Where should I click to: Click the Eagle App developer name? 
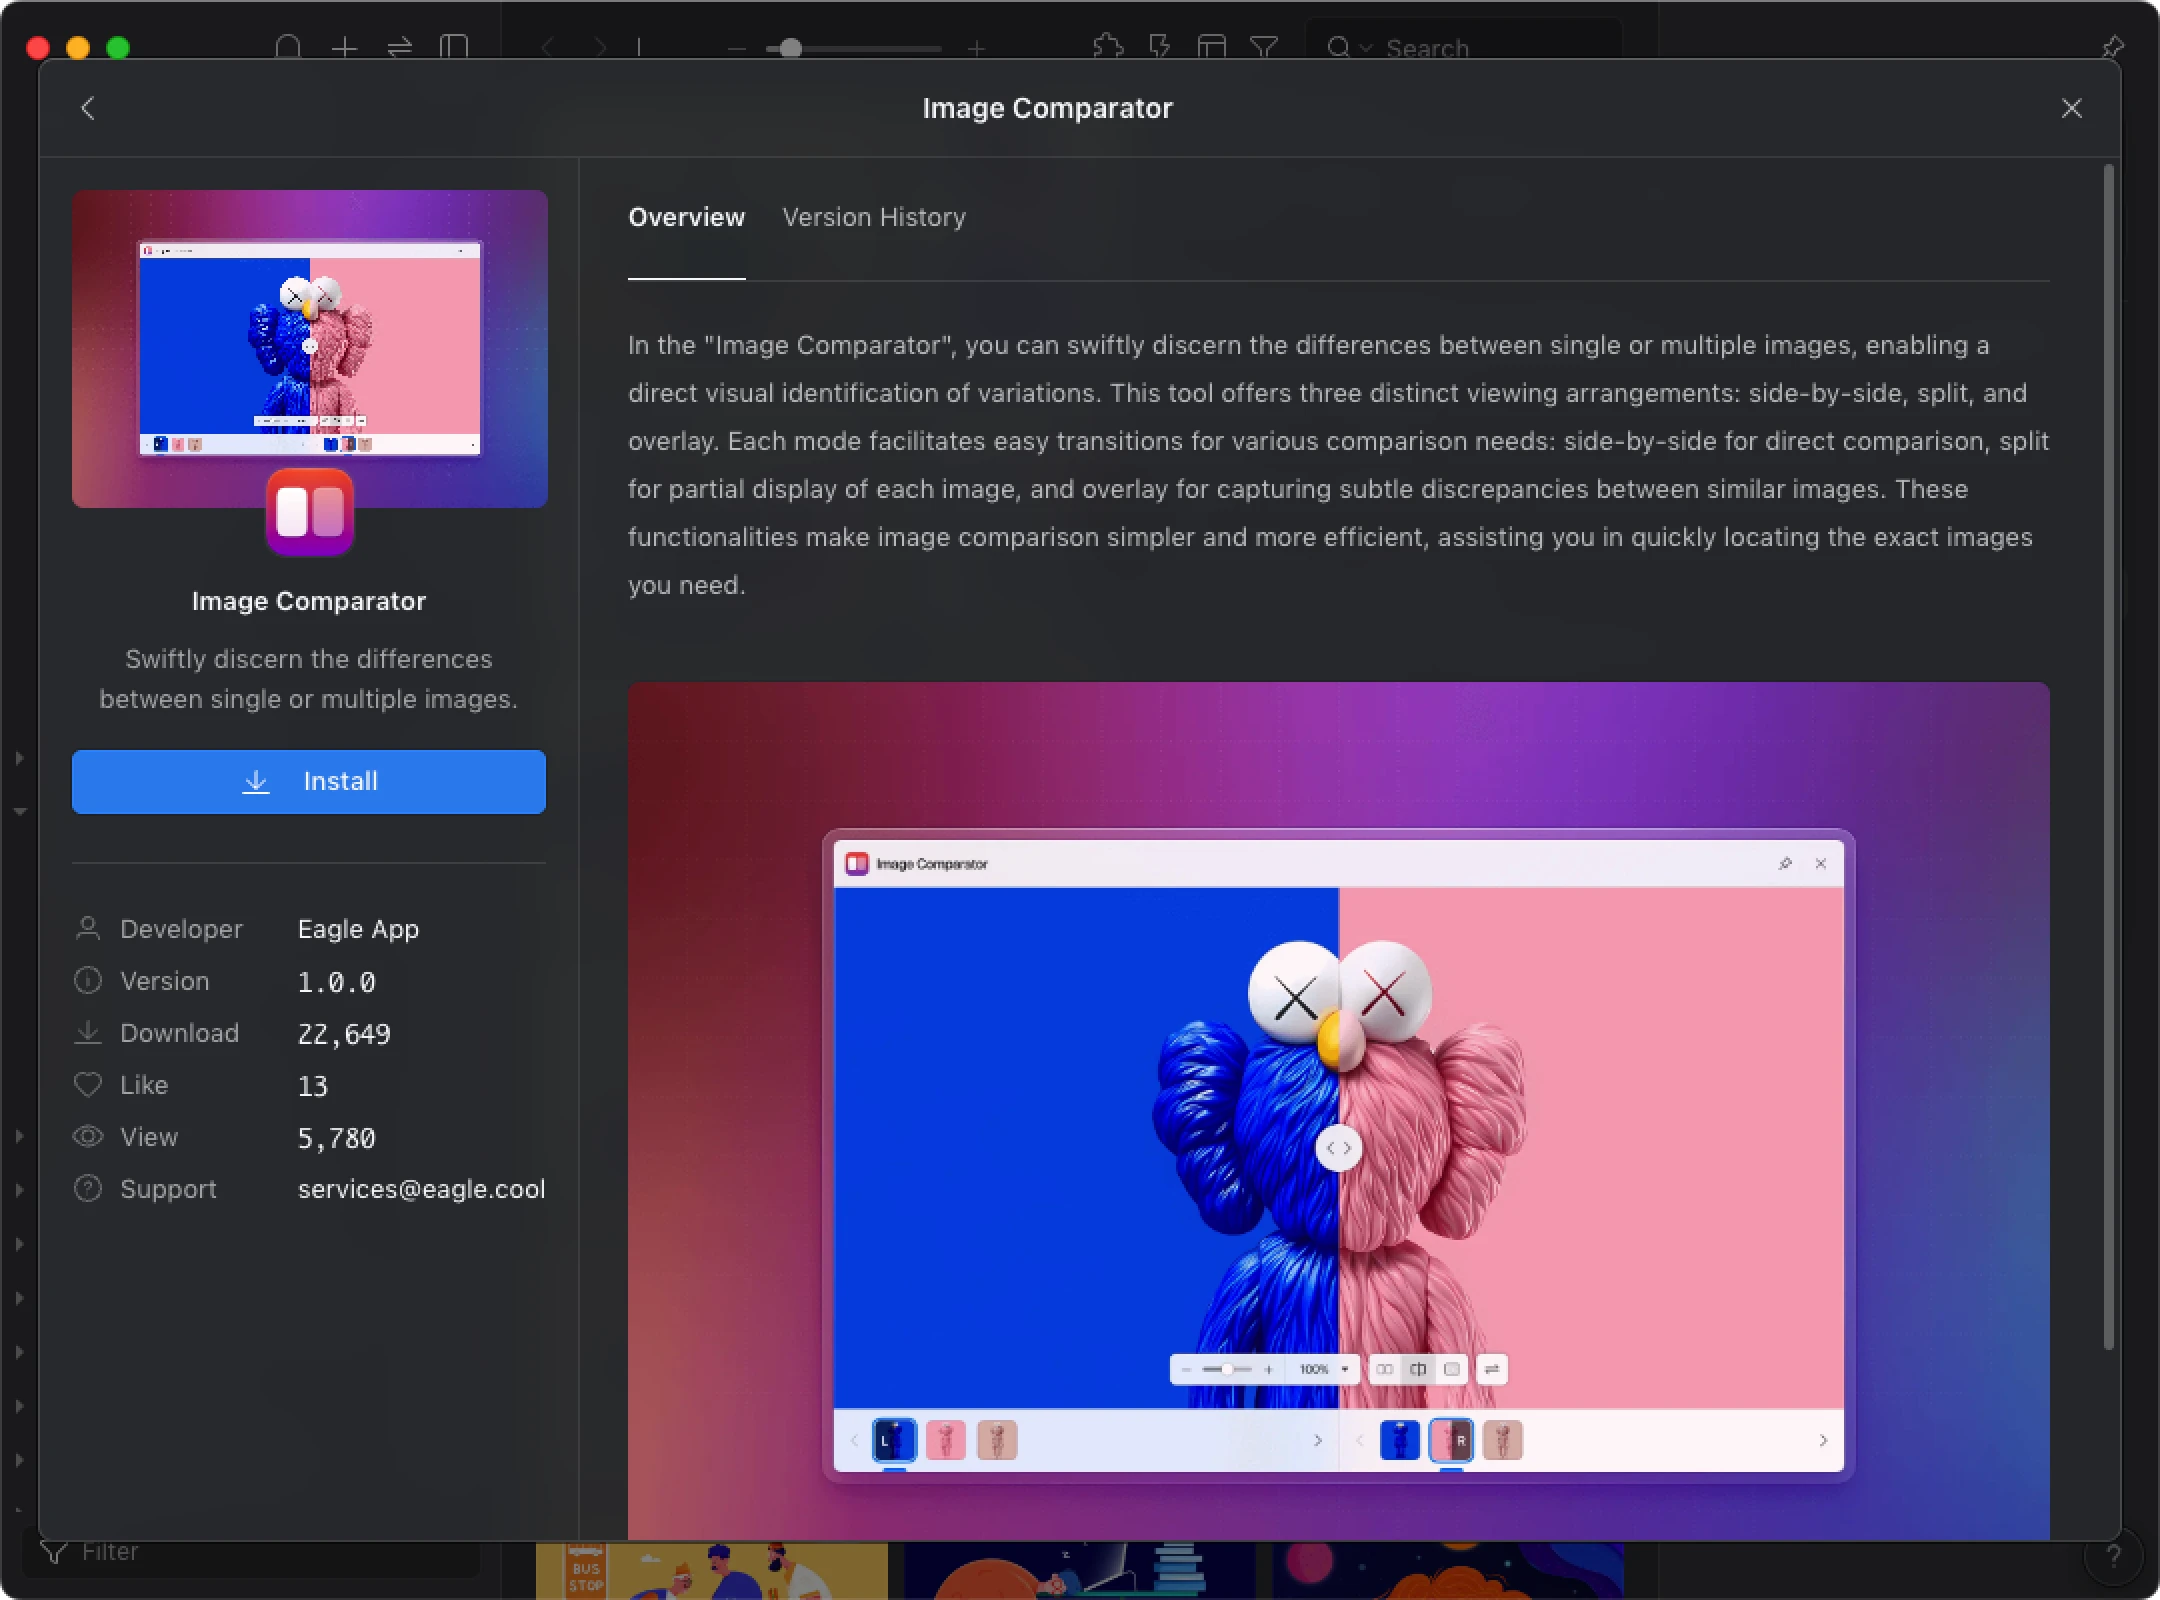[358, 929]
